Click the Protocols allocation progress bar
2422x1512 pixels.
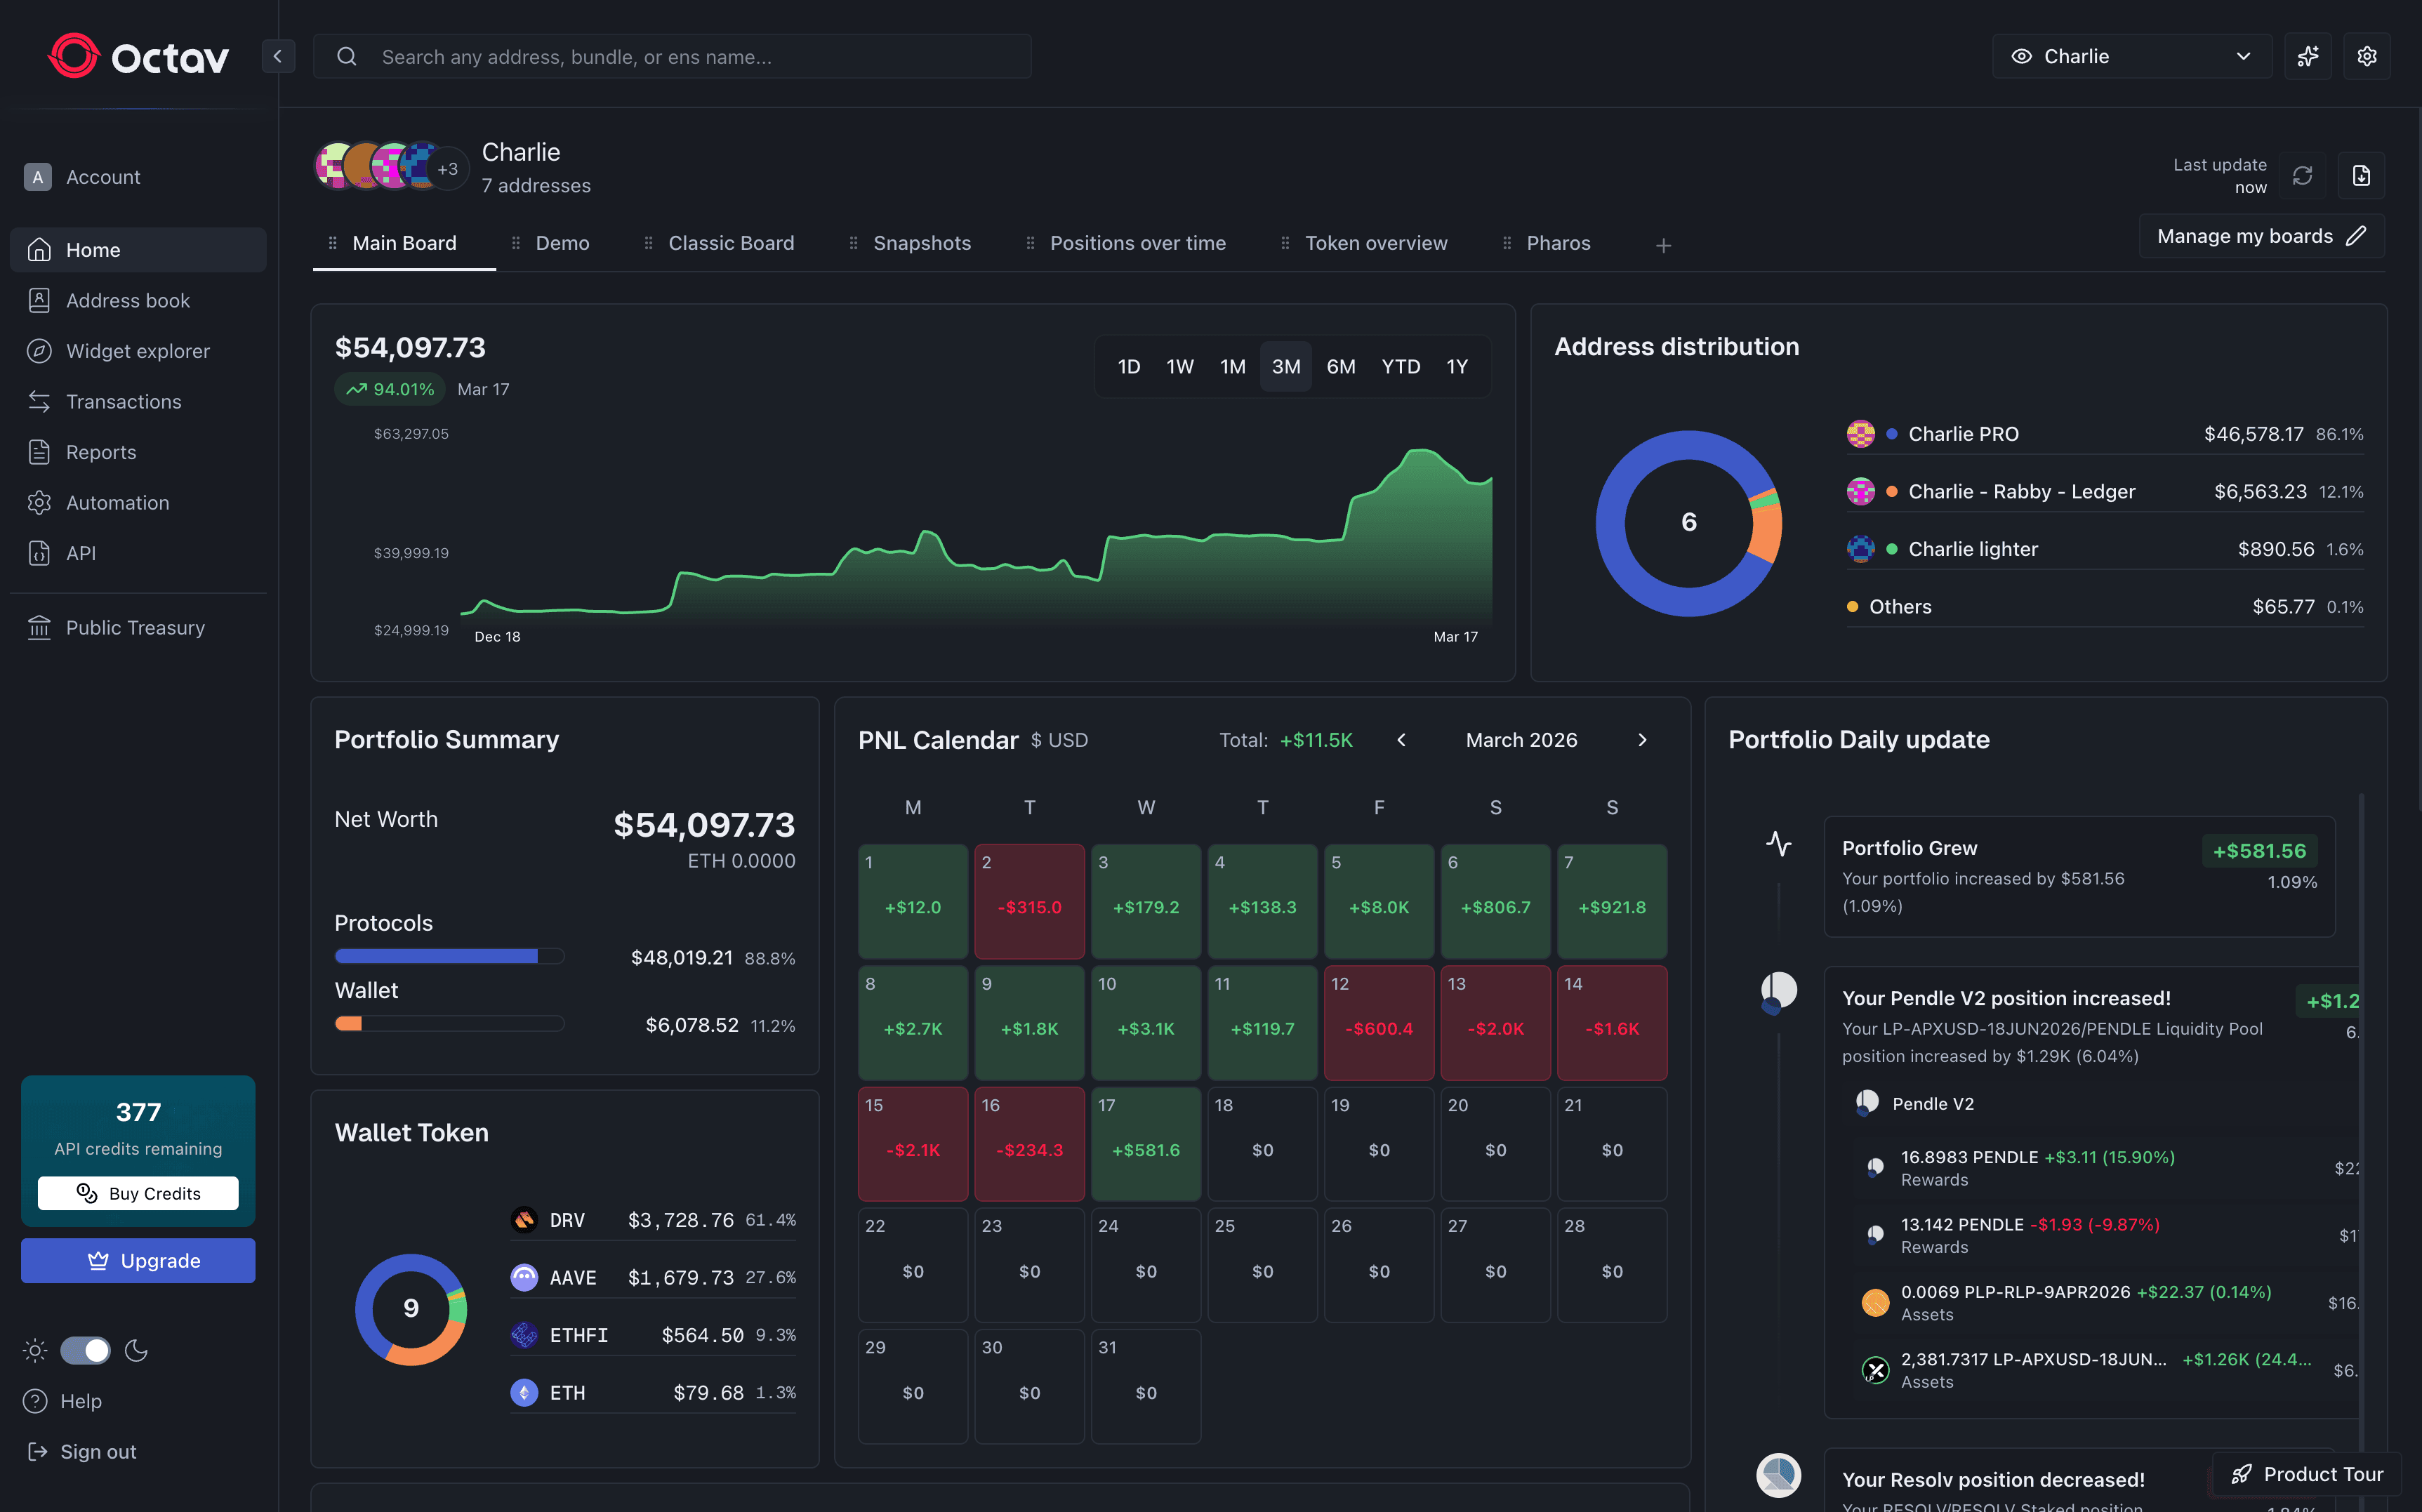450,956
